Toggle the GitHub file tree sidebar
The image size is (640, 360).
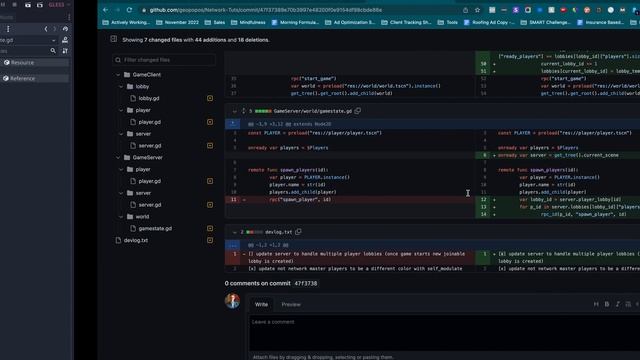point(113,39)
